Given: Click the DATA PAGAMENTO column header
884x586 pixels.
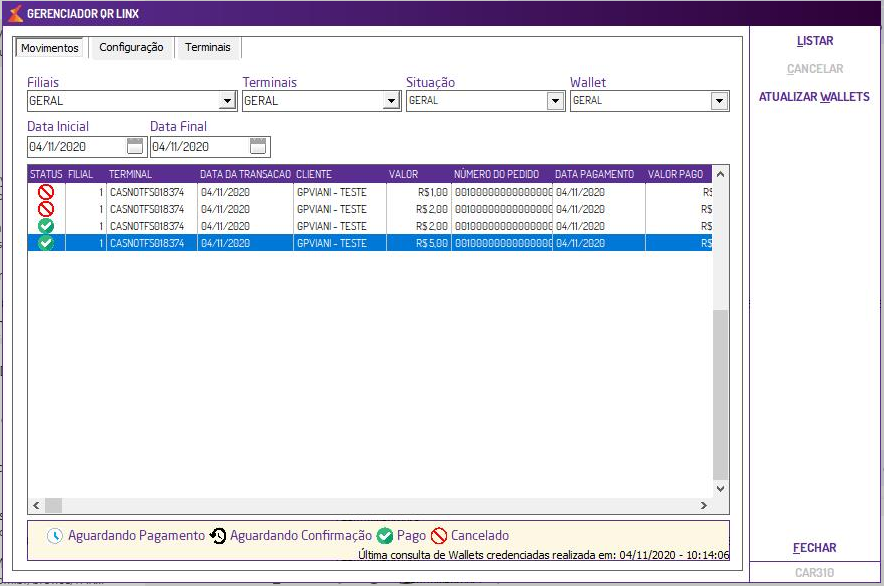Looking at the screenshot, I should click(599, 174).
